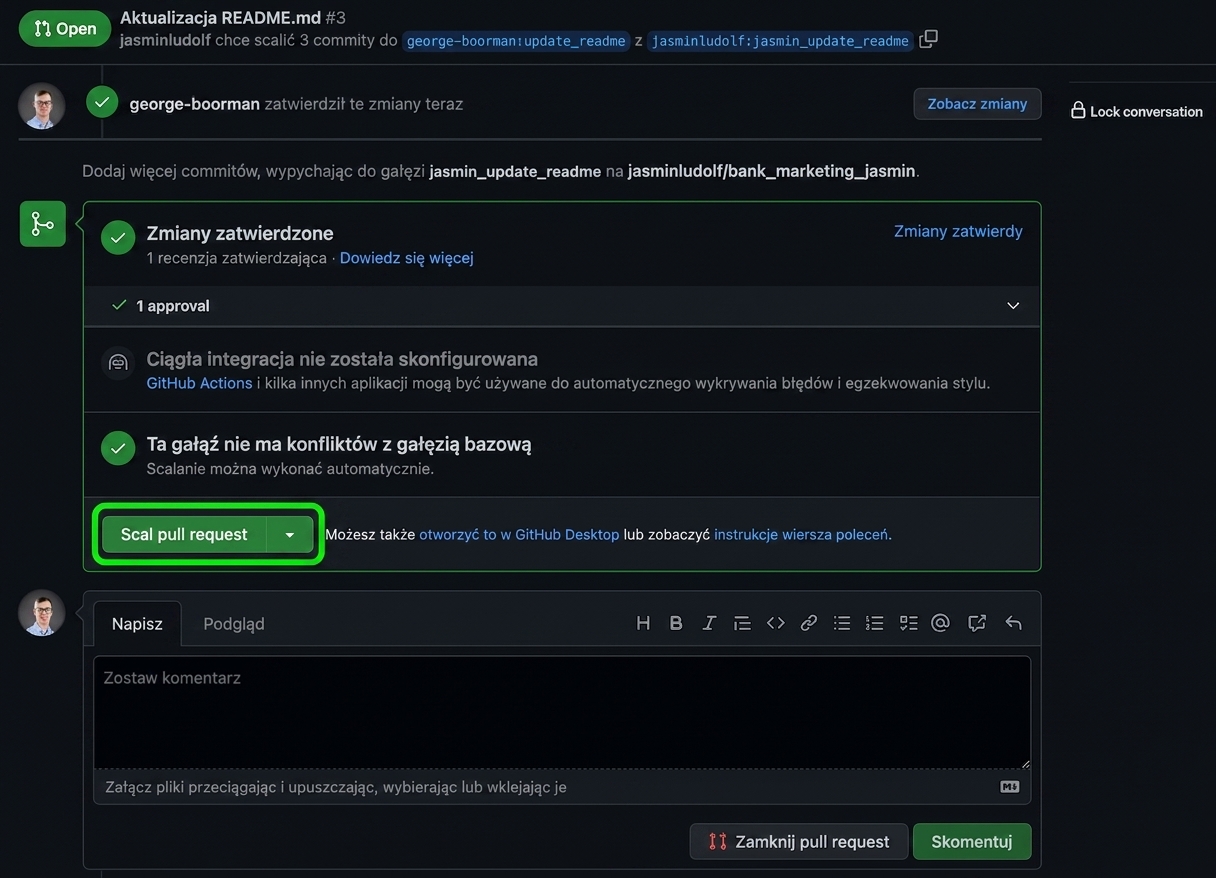1216x878 pixels.
Task: Switch to the Podgląd tab
Action: [x=234, y=623]
